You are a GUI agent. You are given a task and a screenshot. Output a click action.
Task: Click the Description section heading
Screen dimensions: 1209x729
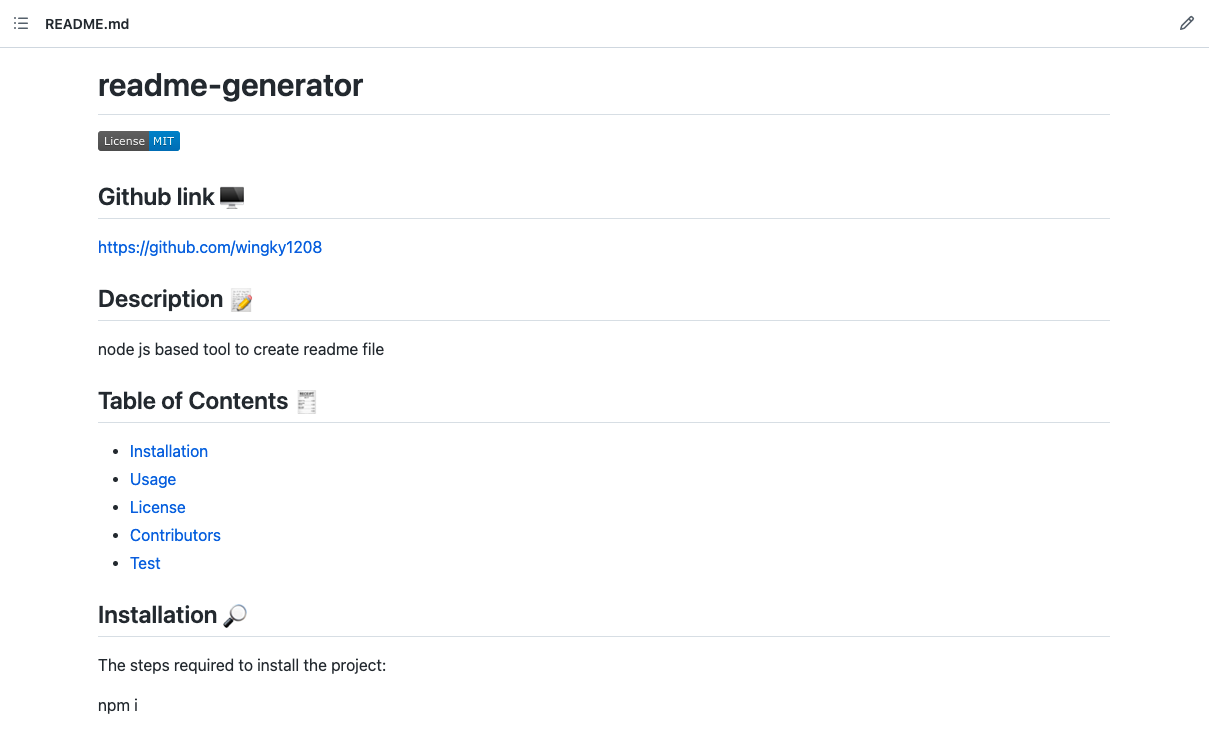pyautogui.click(x=160, y=298)
